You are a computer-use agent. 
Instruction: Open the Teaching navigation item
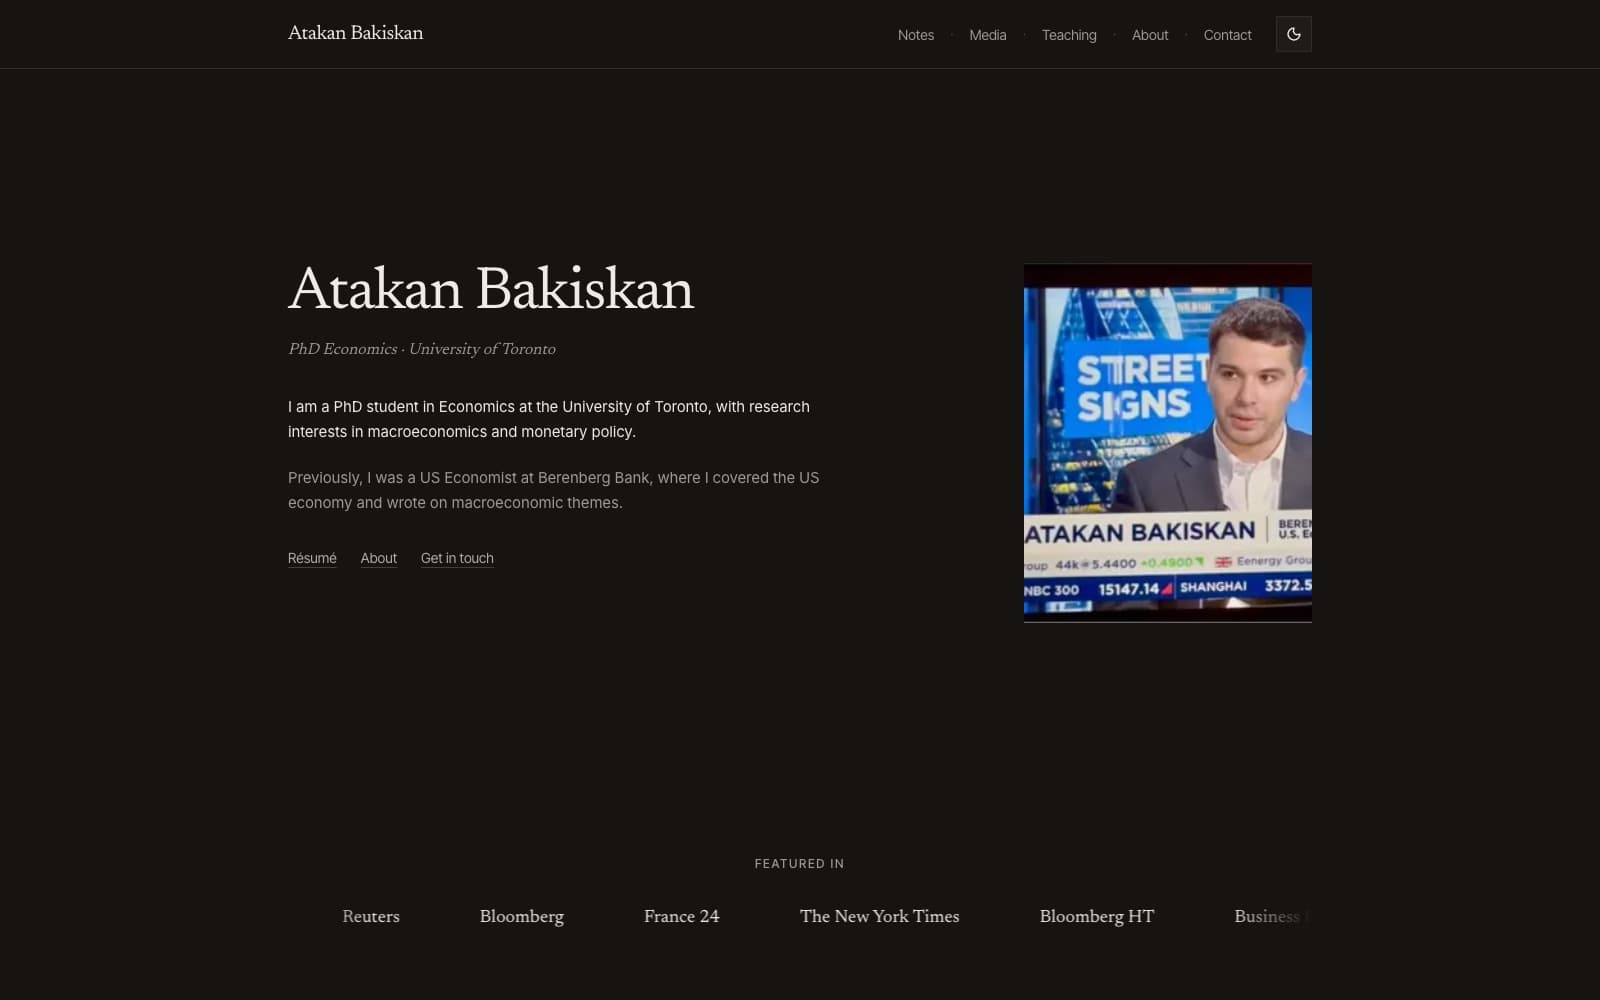point(1069,35)
